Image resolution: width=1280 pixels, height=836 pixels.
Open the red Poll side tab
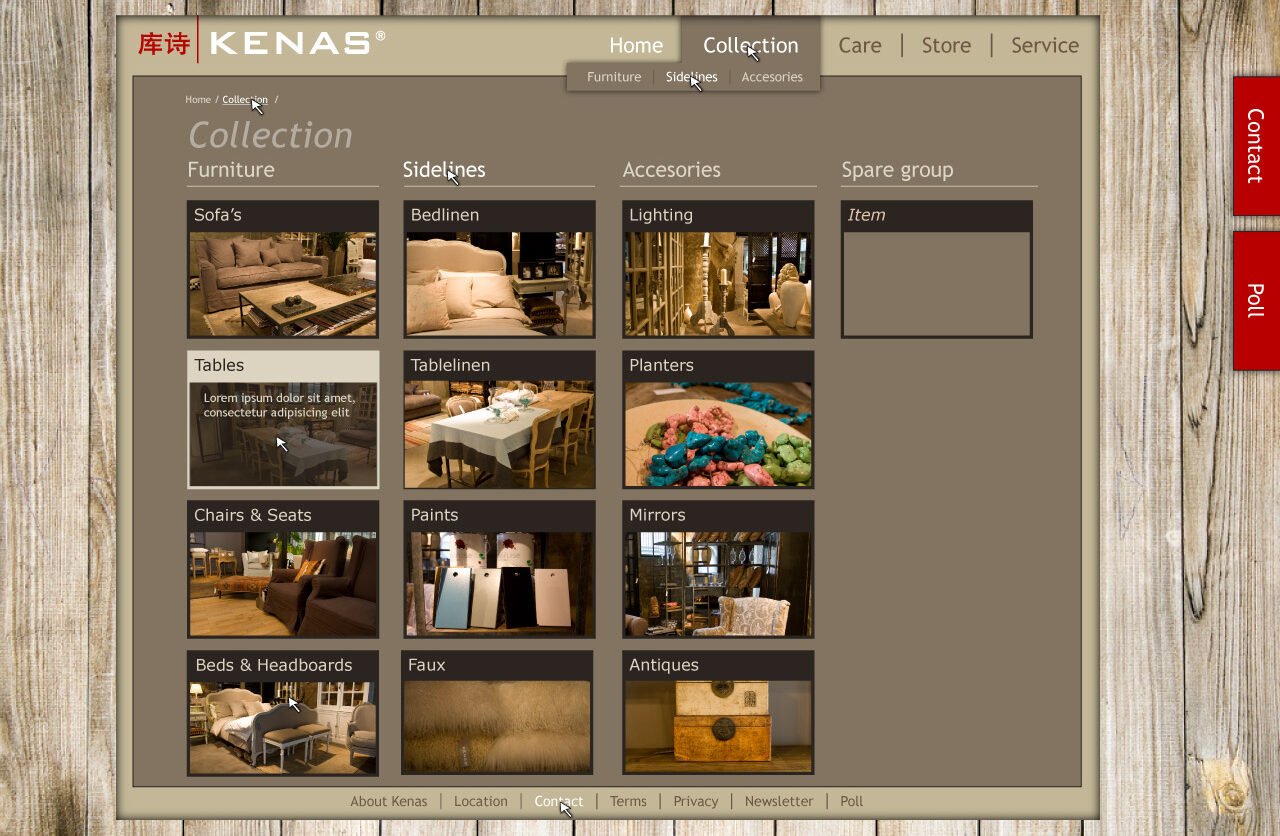pos(1255,300)
